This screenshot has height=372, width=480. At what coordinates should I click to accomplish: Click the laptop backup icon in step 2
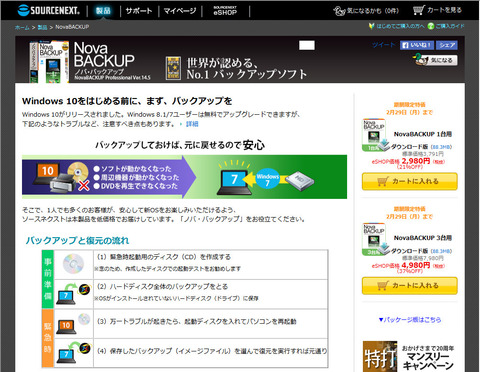[73, 294]
